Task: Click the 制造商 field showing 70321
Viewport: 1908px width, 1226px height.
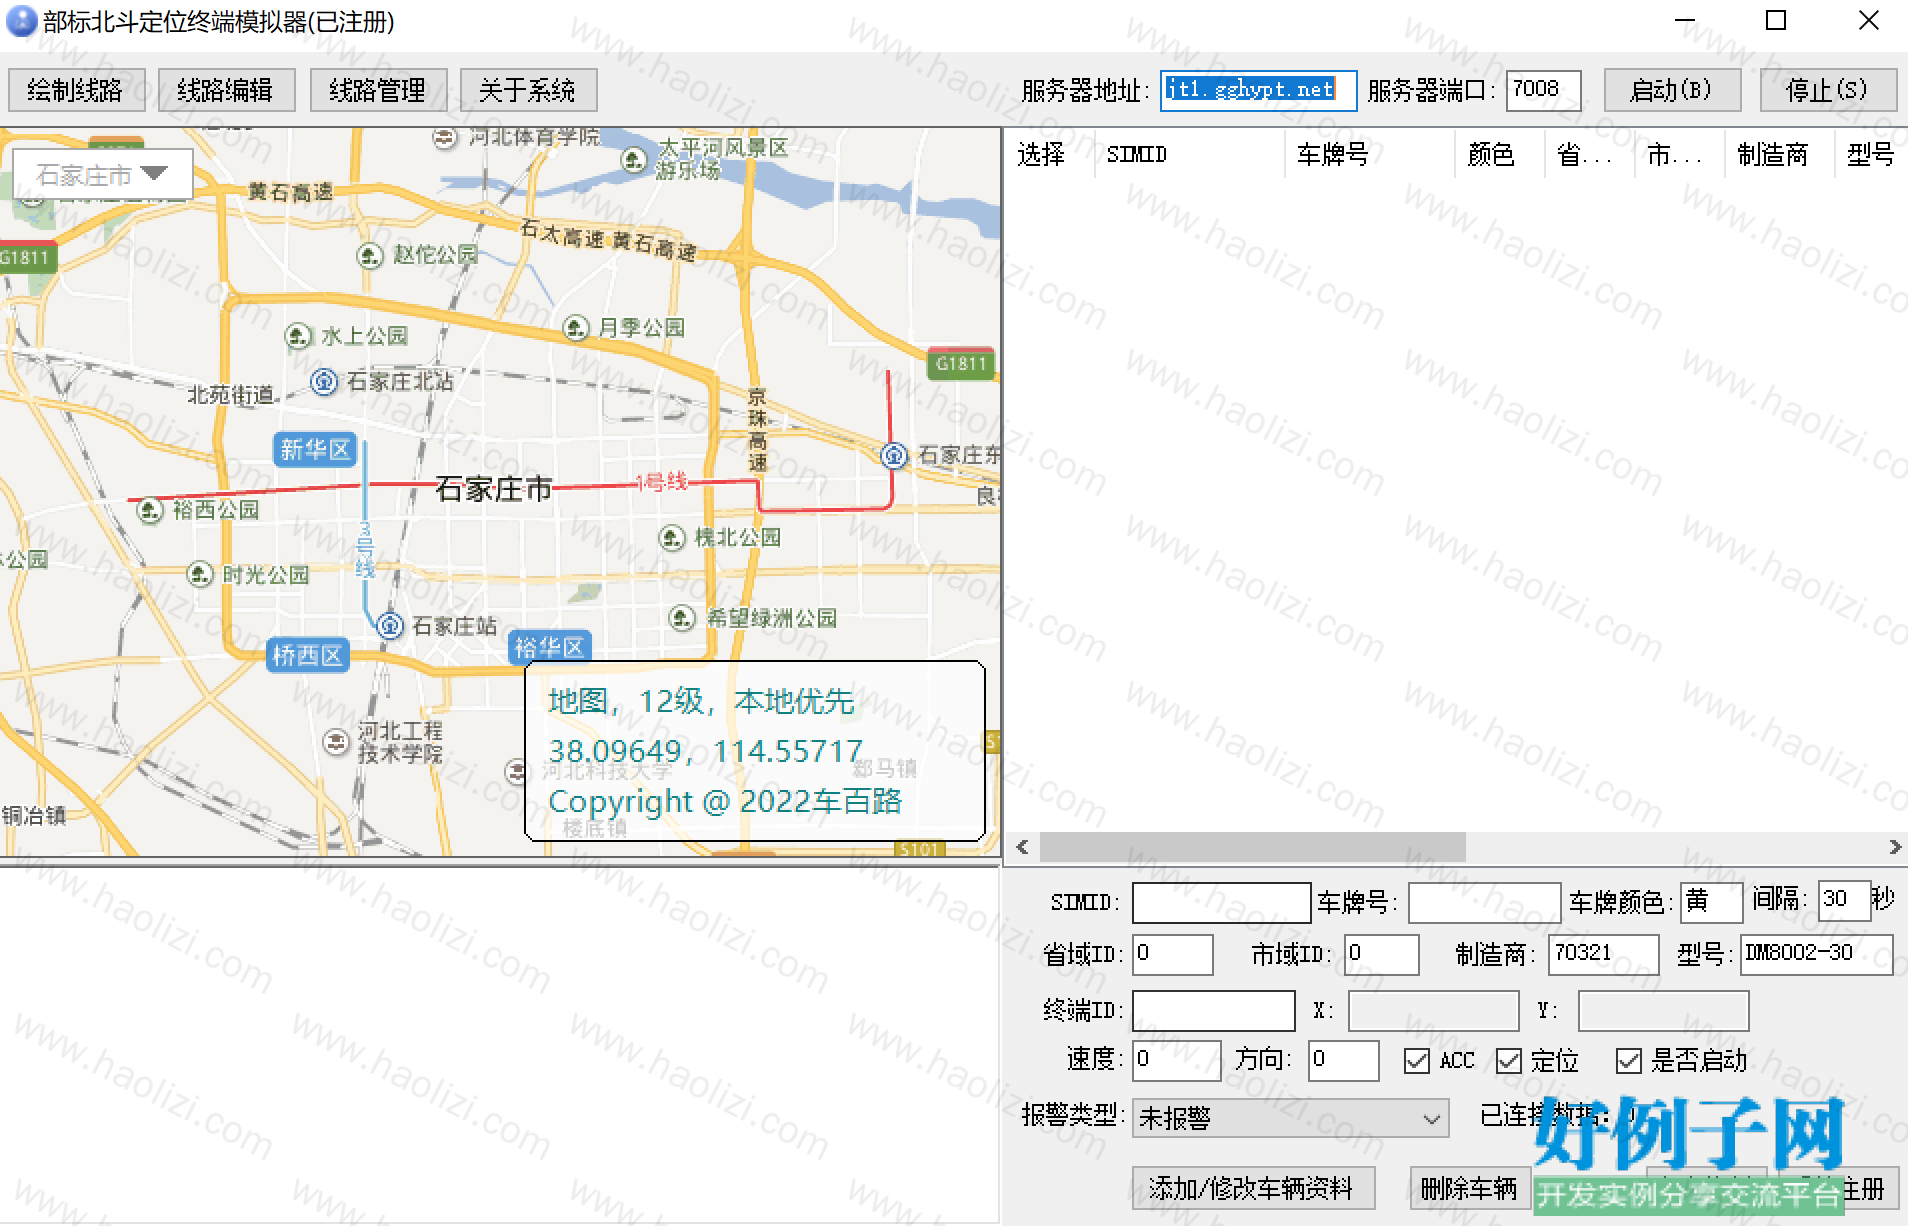Action: (1603, 954)
